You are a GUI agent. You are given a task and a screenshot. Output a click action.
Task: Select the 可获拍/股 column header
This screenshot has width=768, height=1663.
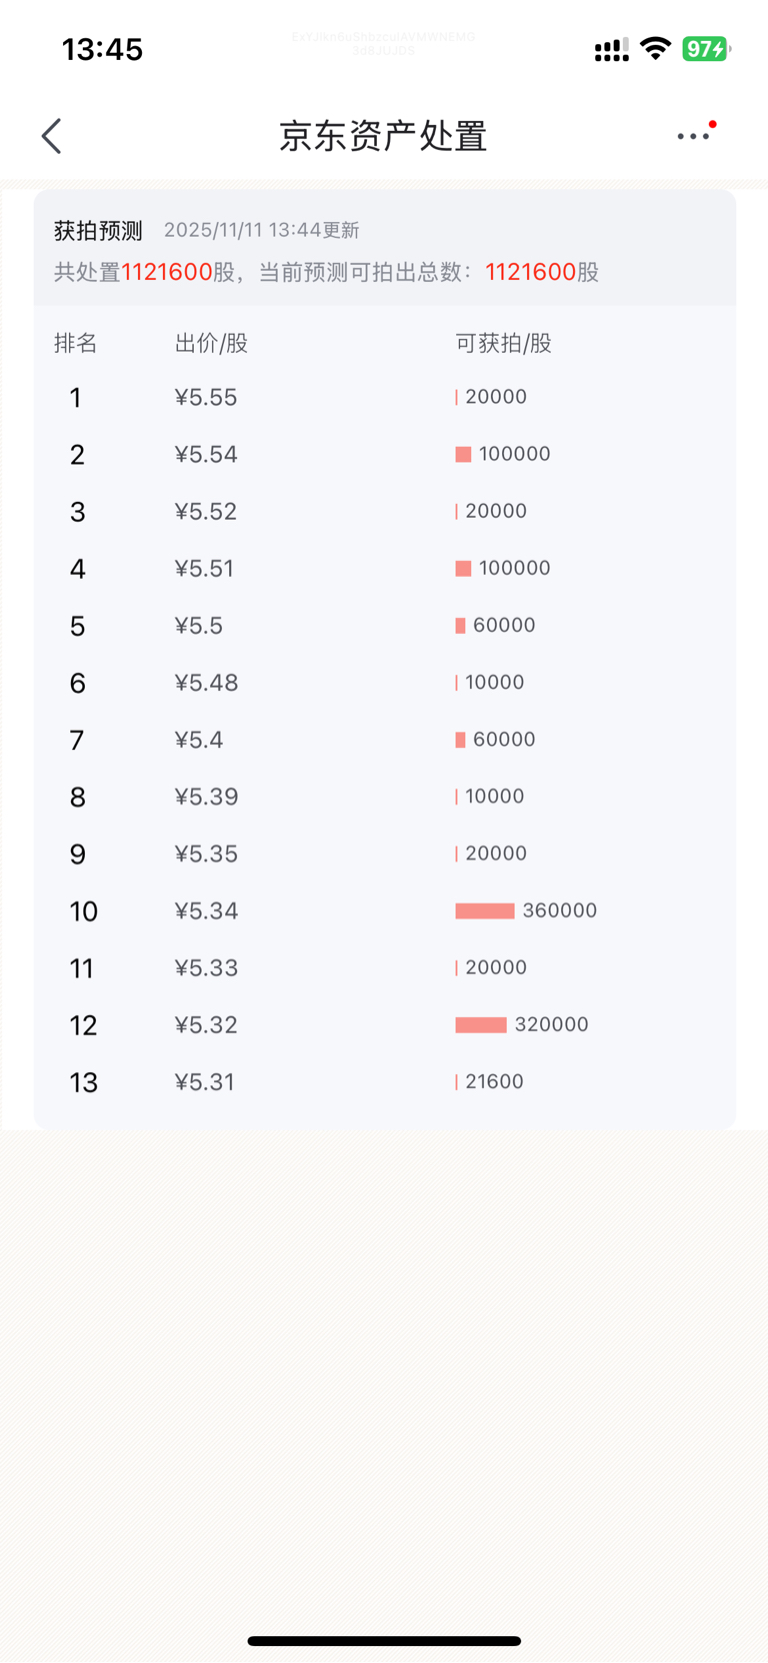pos(503,344)
